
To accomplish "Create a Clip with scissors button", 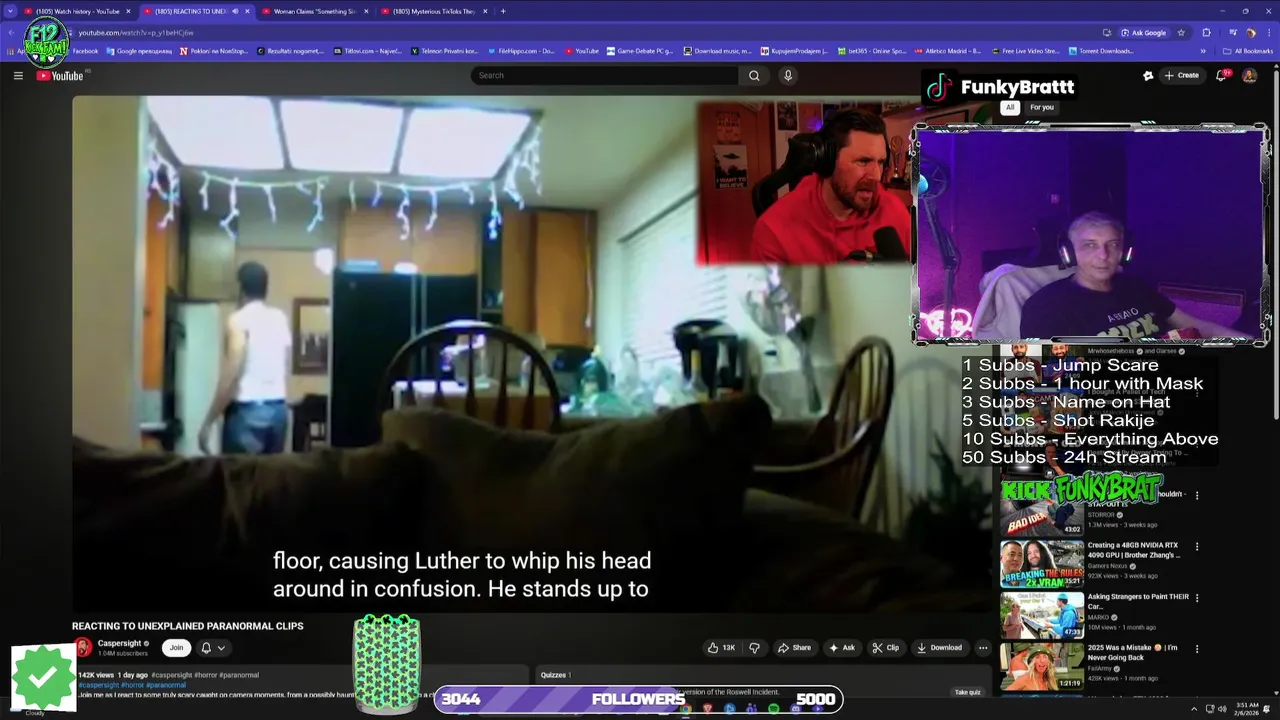I will (x=885, y=647).
